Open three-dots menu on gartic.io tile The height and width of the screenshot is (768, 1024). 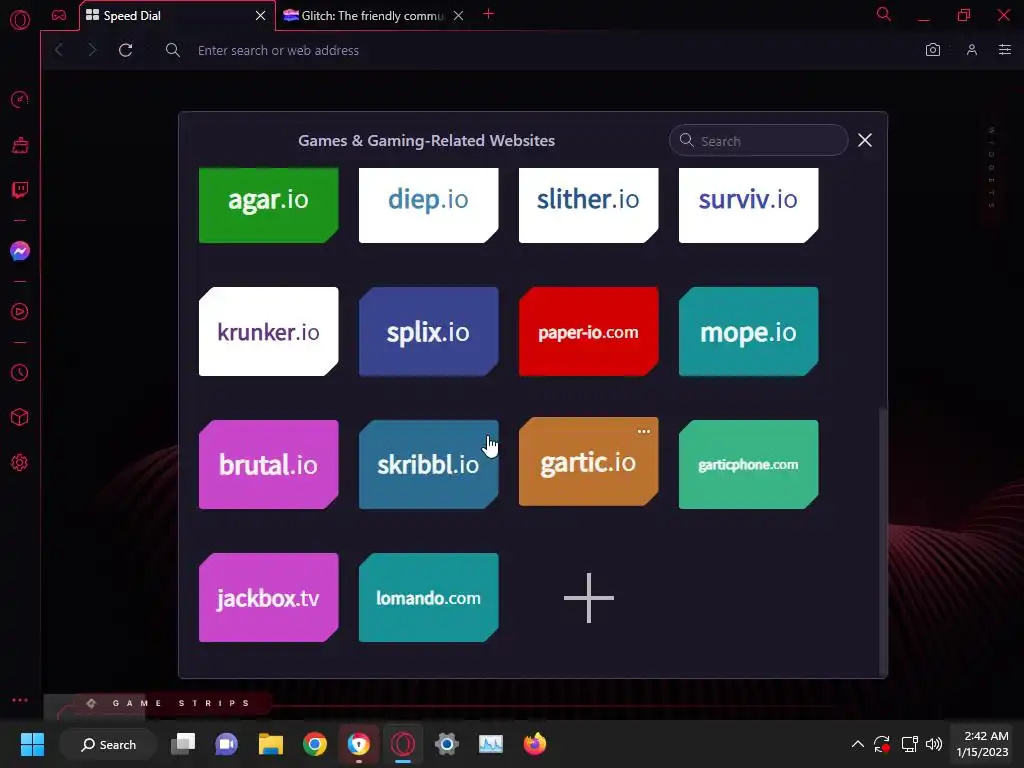pyautogui.click(x=644, y=431)
